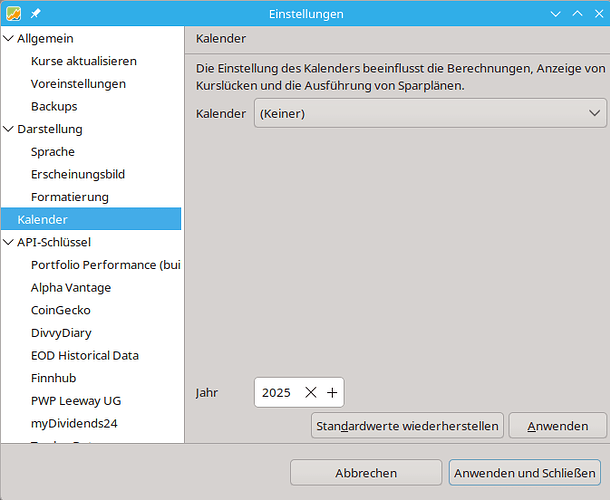
Task: Collapse the API-Schlüssel tree section
Action: click(x=8, y=242)
